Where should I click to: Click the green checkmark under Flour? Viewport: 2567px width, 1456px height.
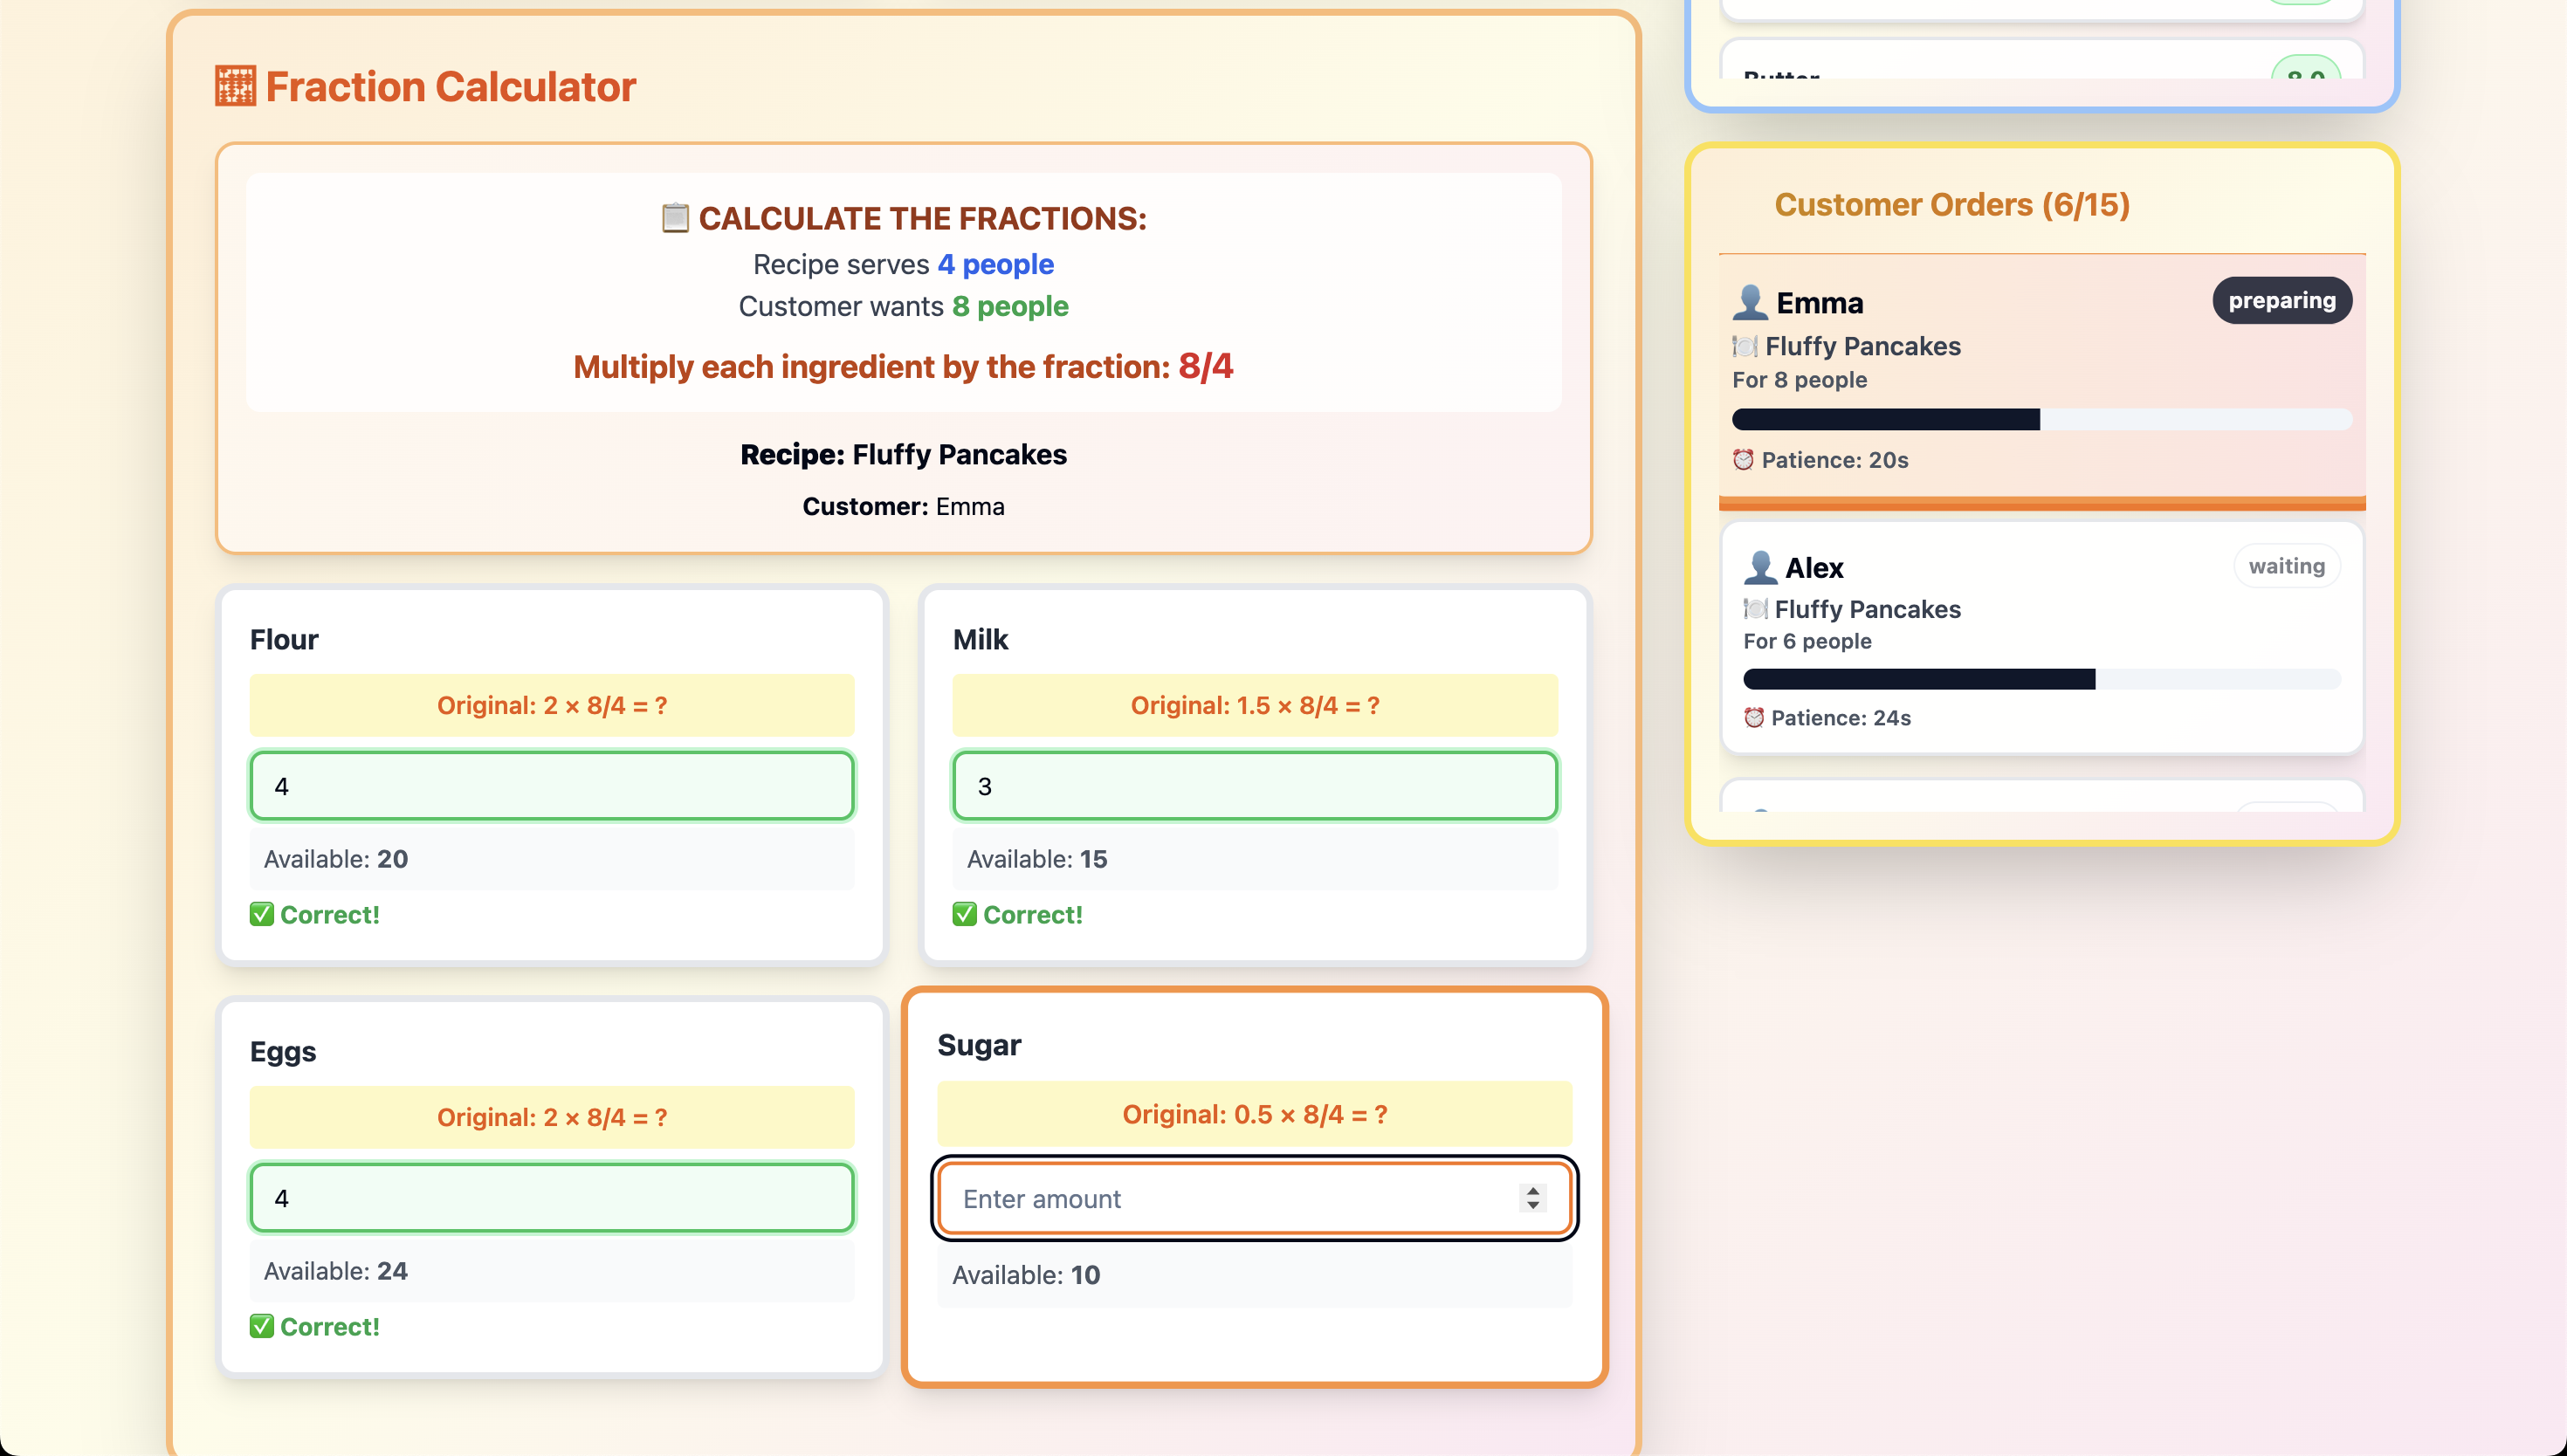coord(262,914)
